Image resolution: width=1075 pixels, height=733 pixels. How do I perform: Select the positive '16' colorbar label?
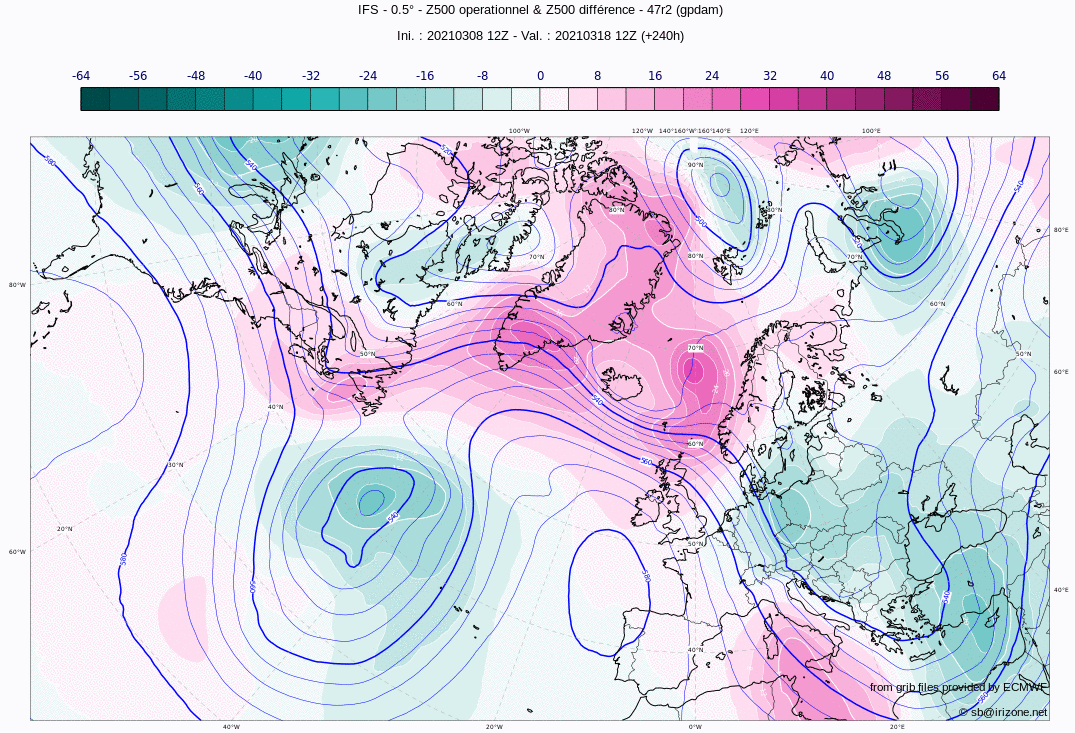(655, 75)
